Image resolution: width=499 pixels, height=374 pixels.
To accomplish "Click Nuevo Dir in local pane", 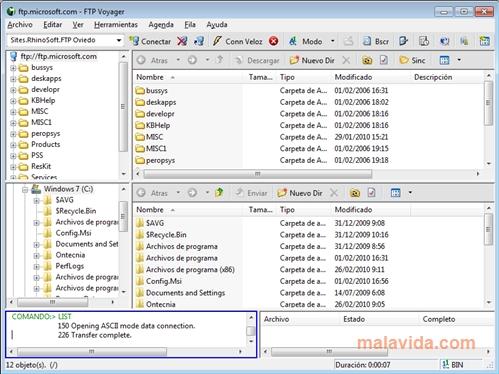I will click(x=300, y=193).
